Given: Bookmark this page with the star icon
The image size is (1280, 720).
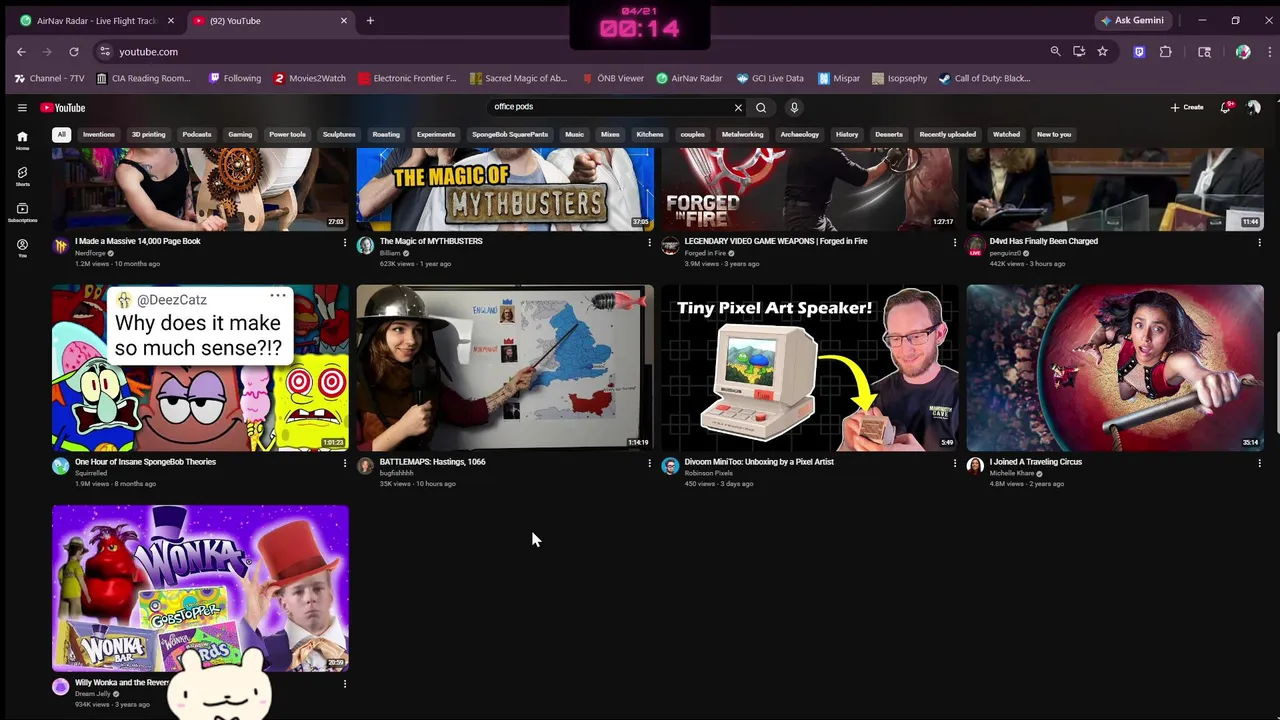Looking at the screenshot, I should (1102, 52).
